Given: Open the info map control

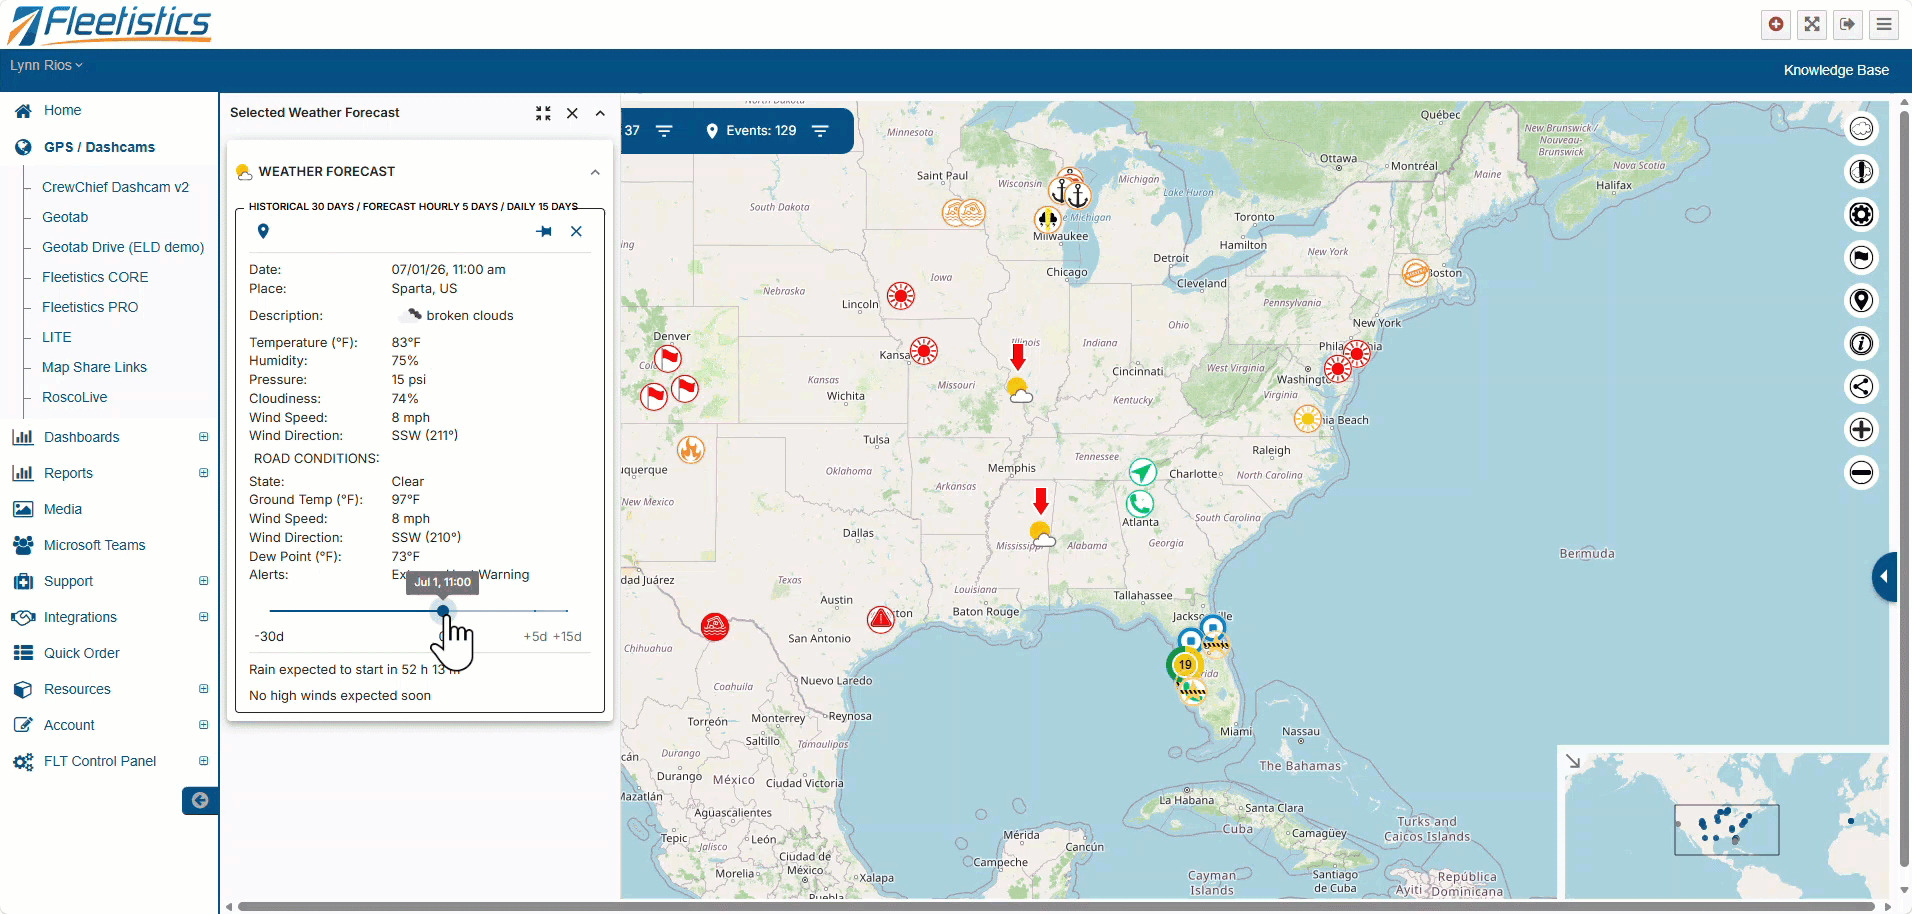Looking at the screenshot, I should [x=1861, y=344].
